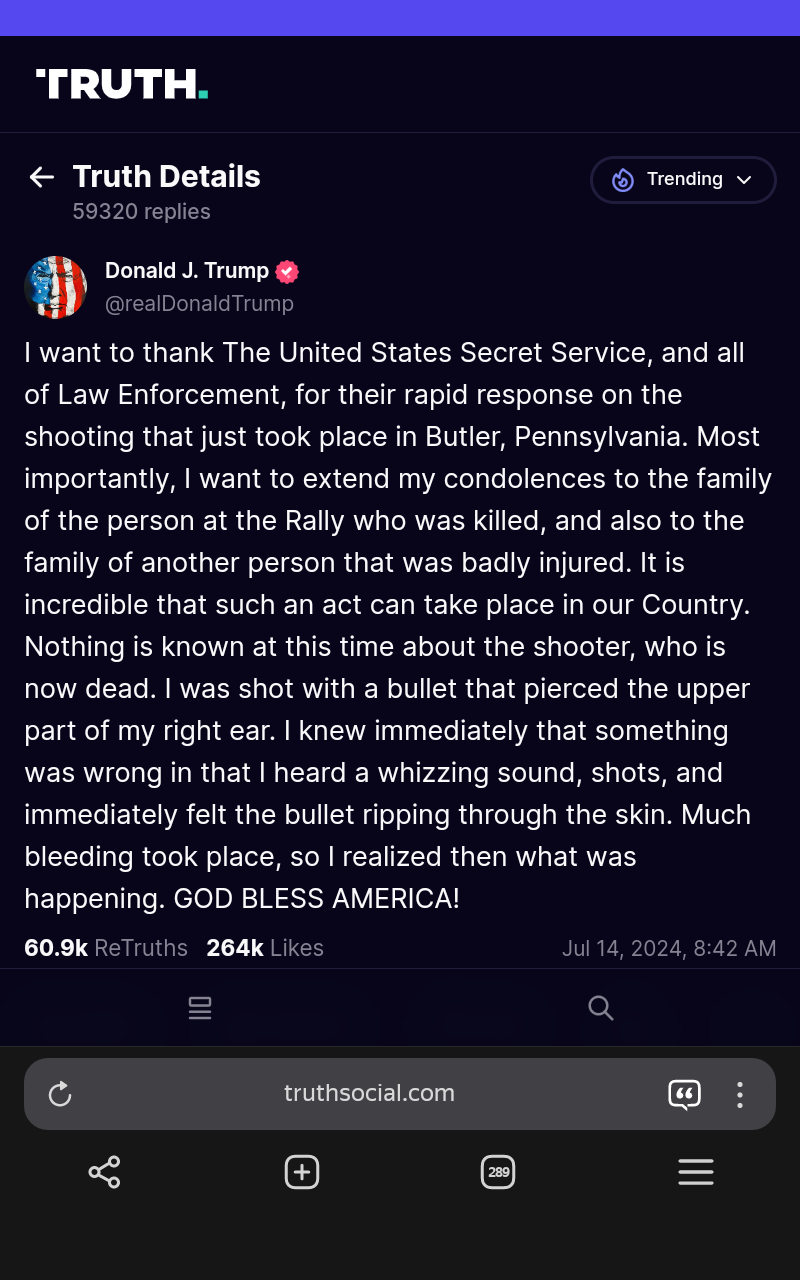Open the post author's profile avatar
The image size is (800, 1280).
[56, 287]
